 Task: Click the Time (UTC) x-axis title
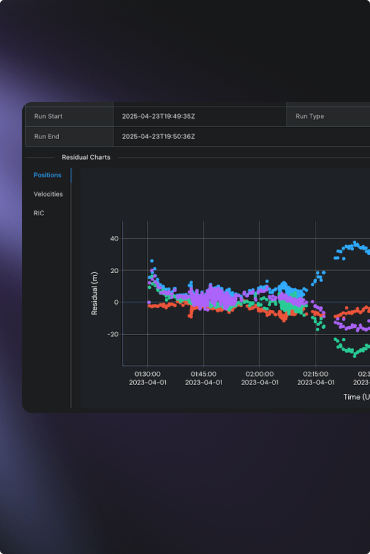coord(357,397)
